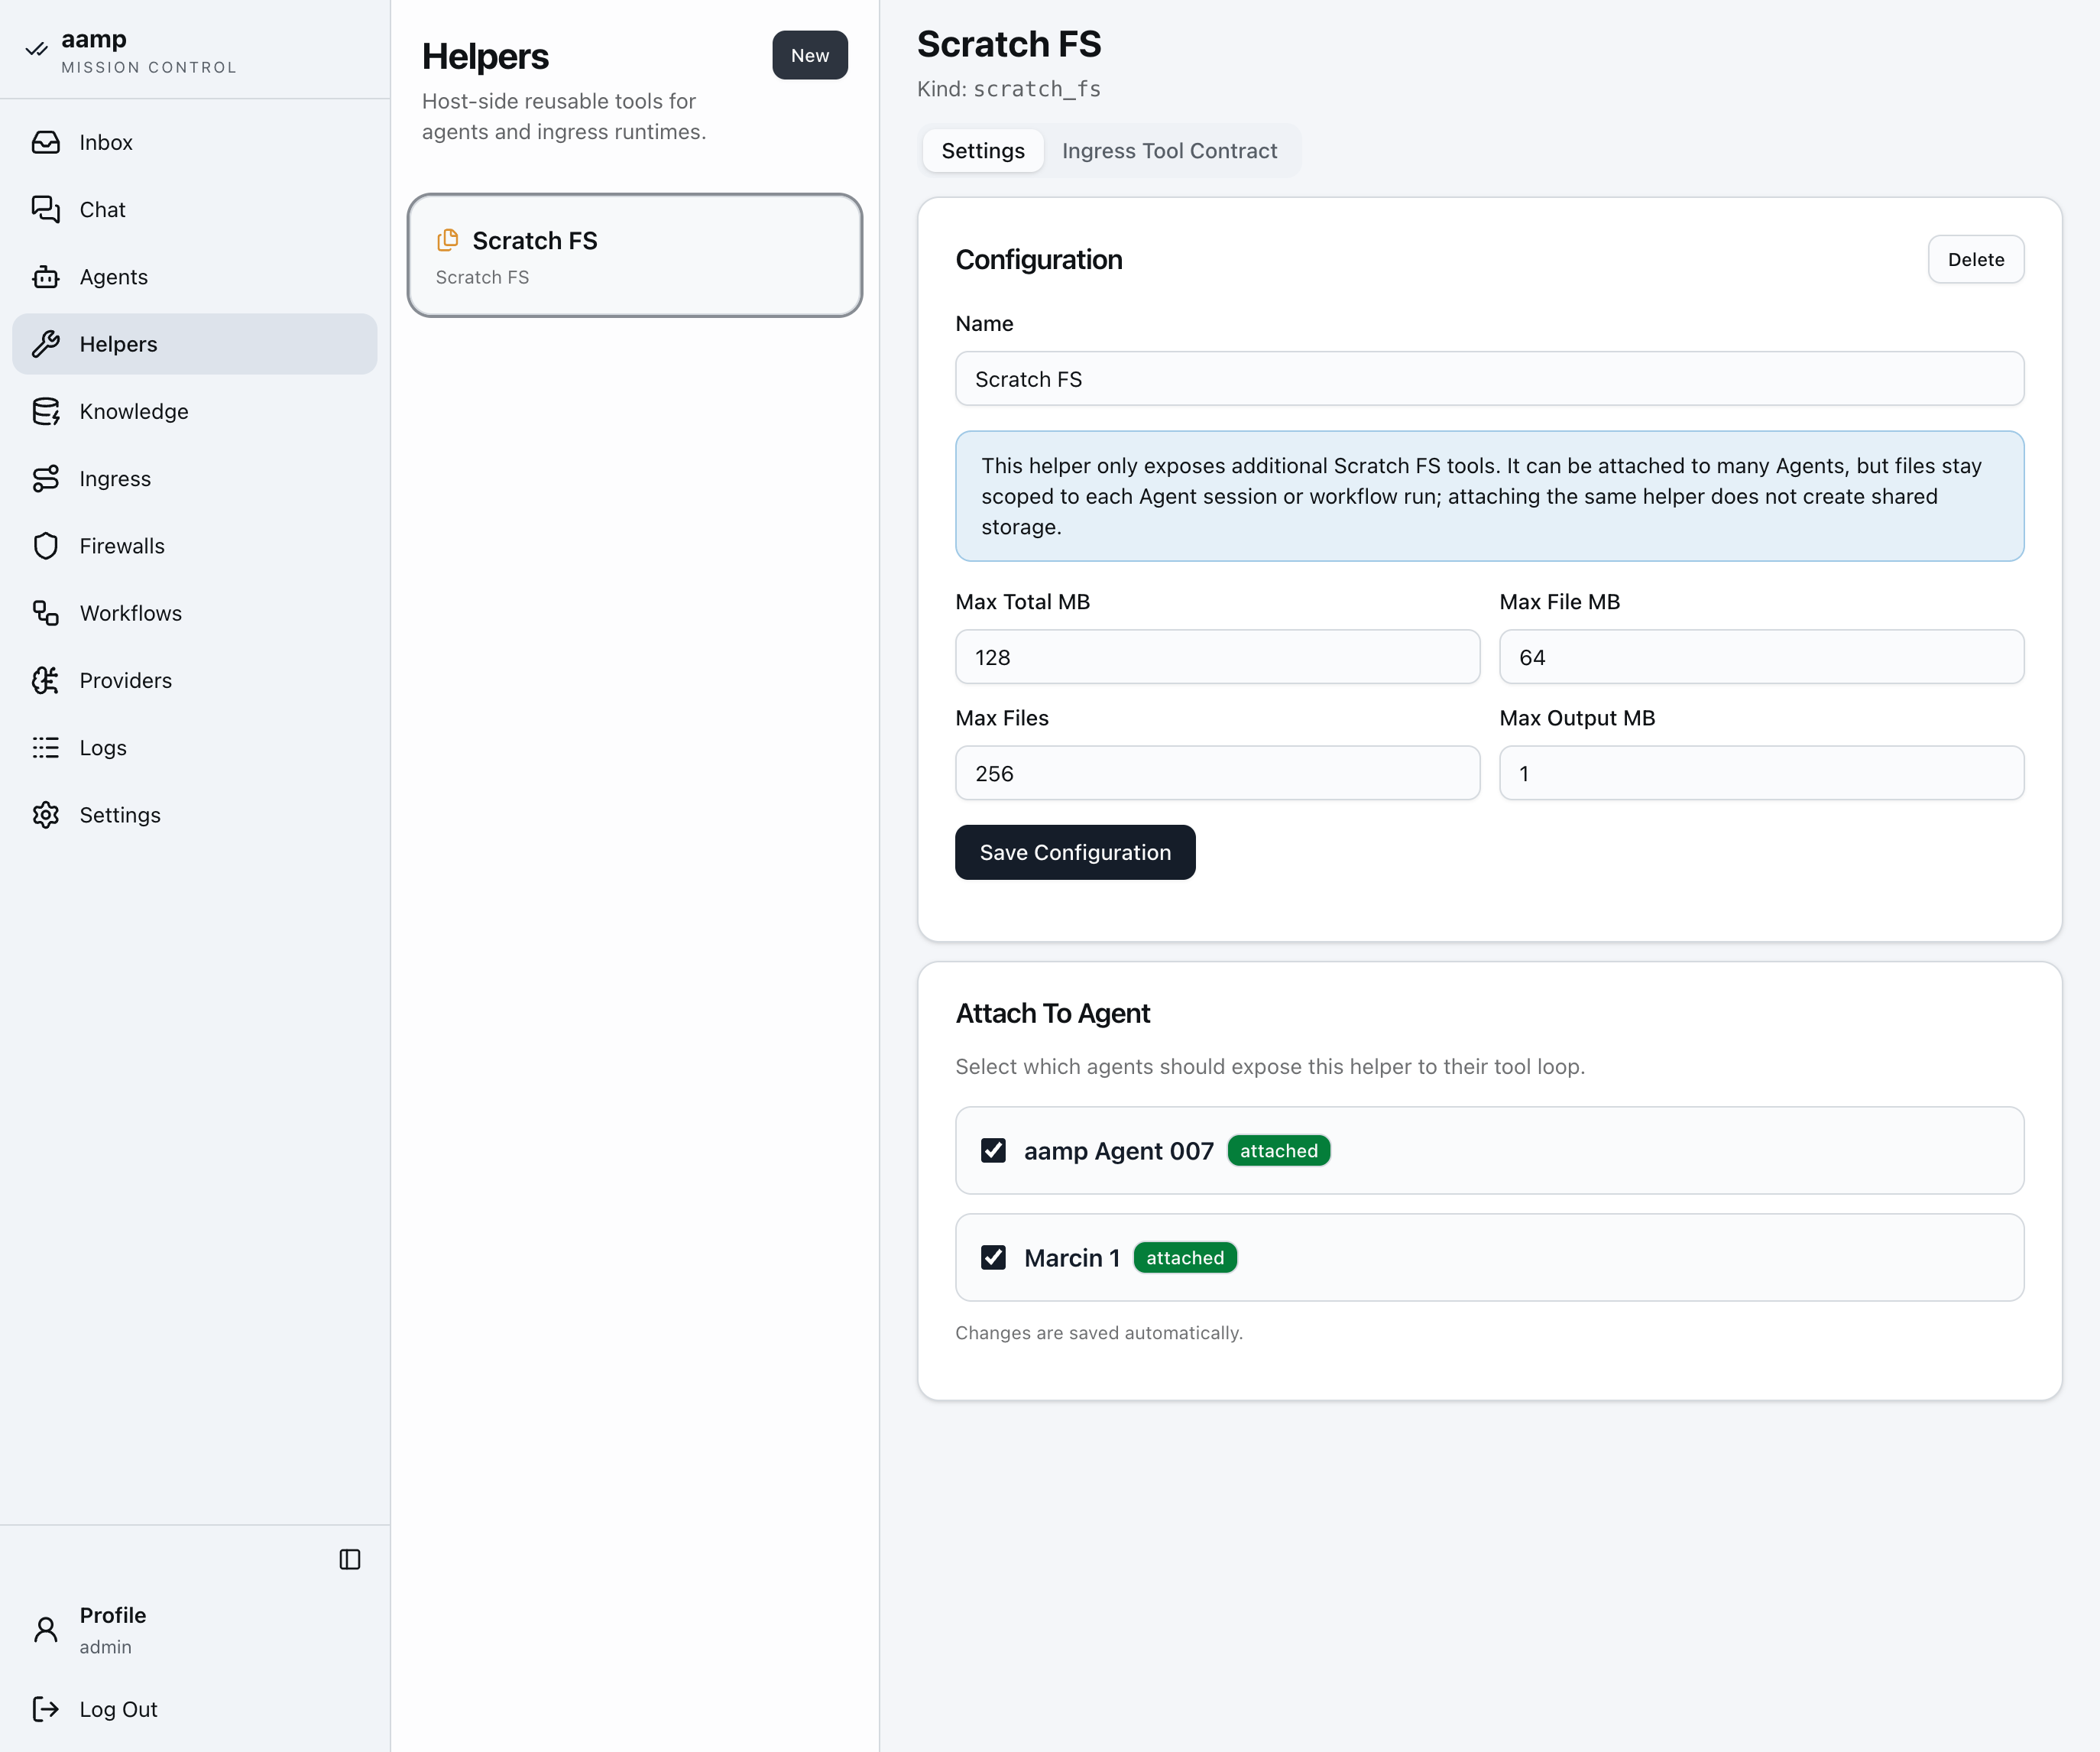
Task: Click Save Configuration
Action: point(1075,852)
